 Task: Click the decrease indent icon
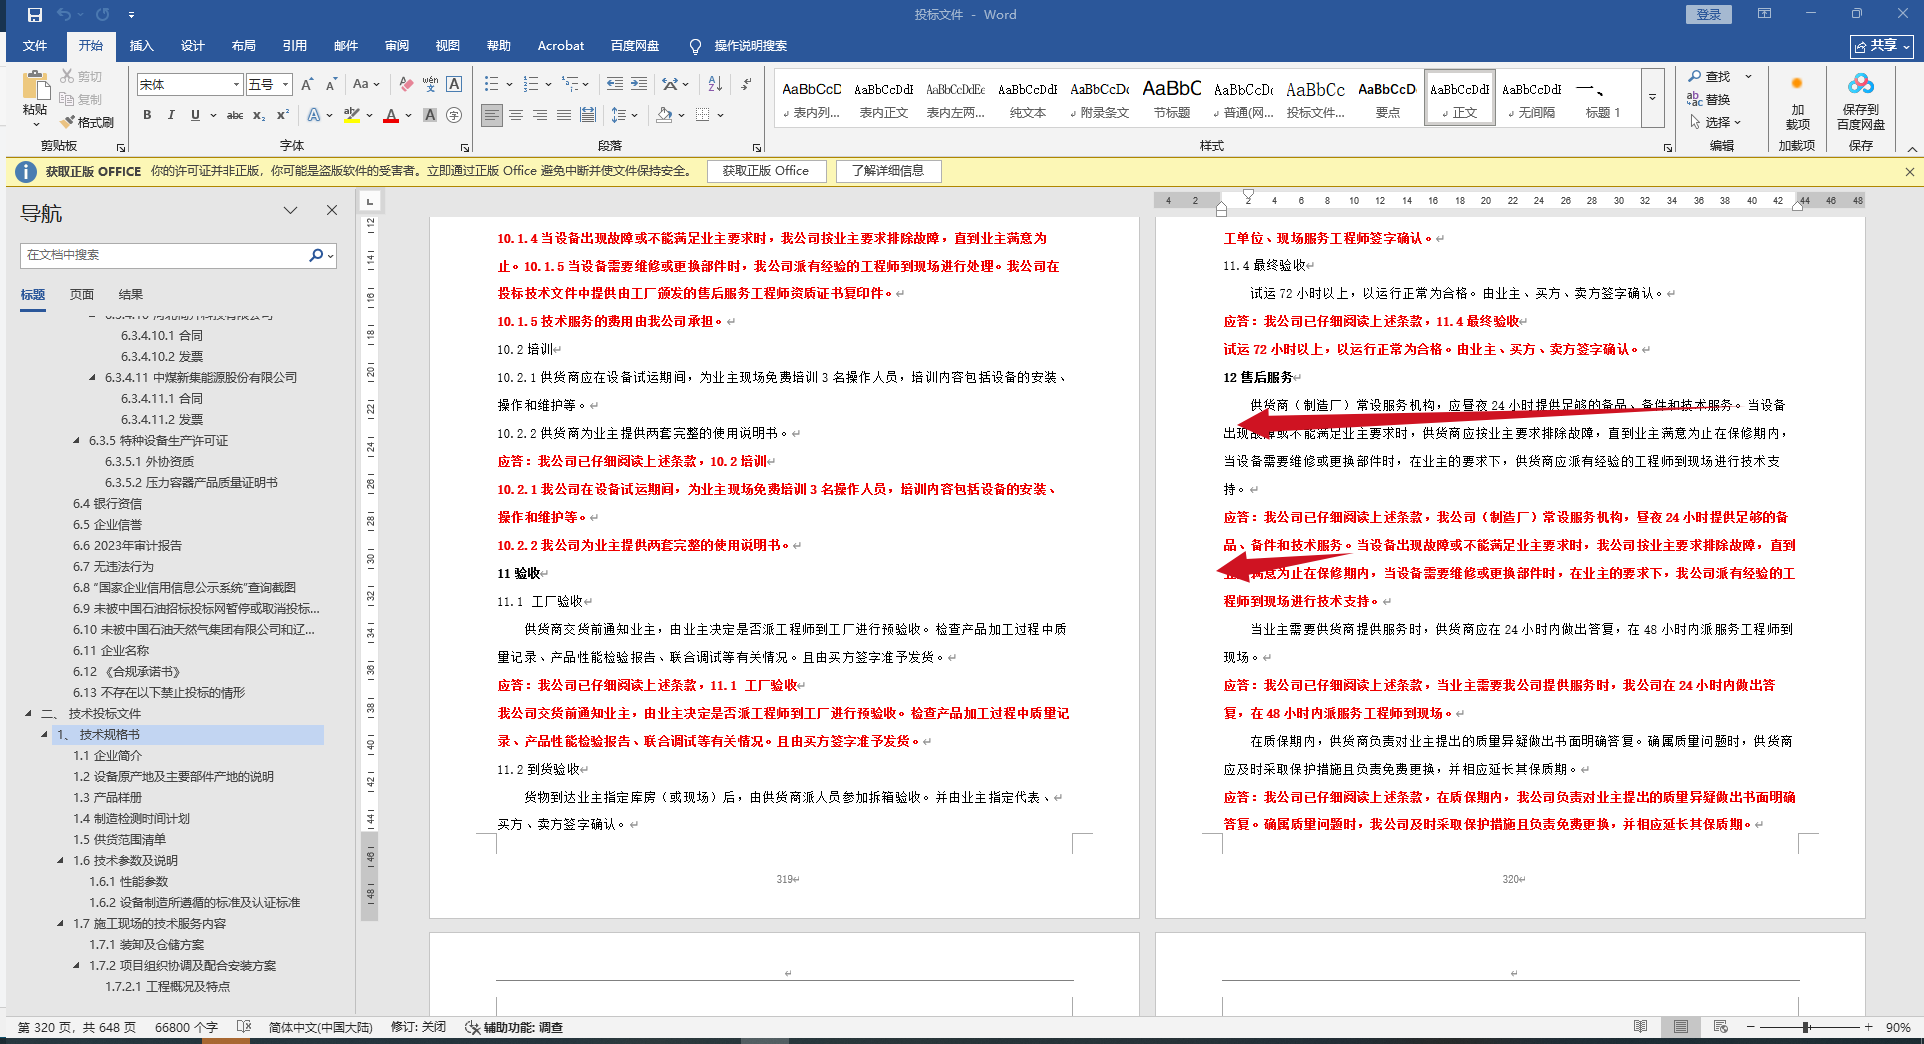pos(615,84)
